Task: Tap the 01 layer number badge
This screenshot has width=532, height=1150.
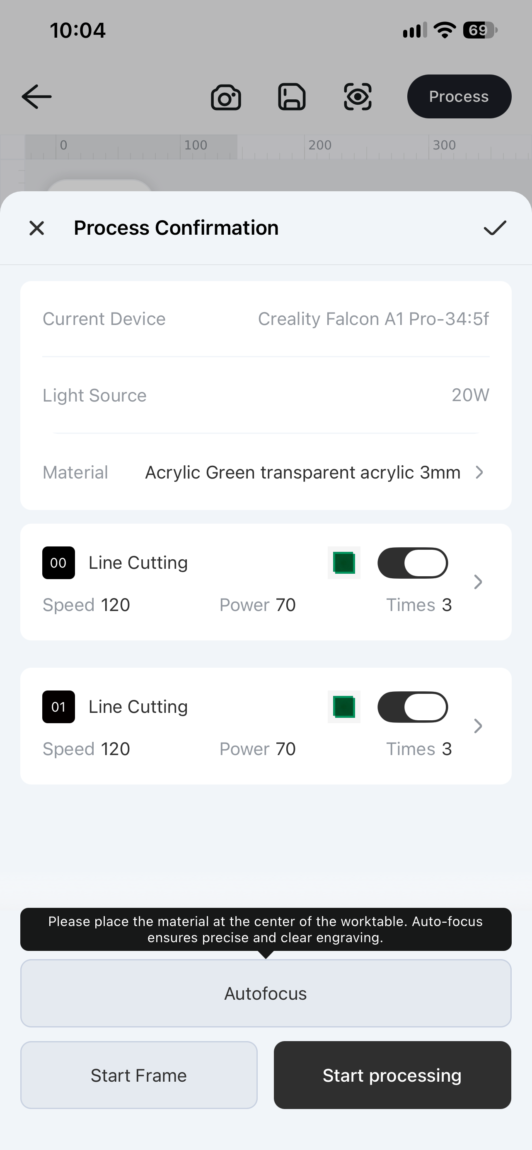Action: (x=59, y=707)
